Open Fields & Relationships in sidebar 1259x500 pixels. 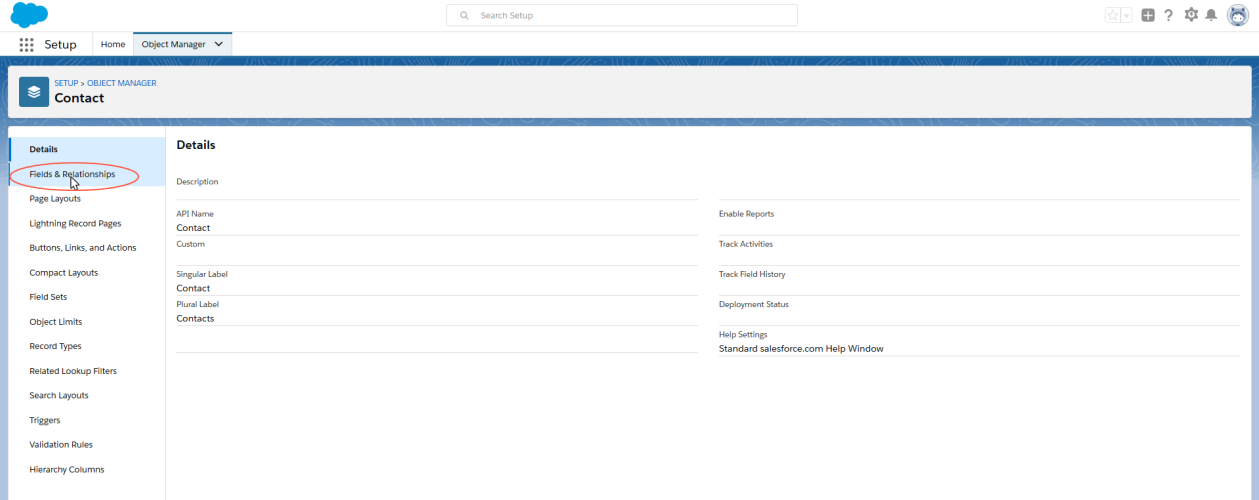click(x=72, y=174)
